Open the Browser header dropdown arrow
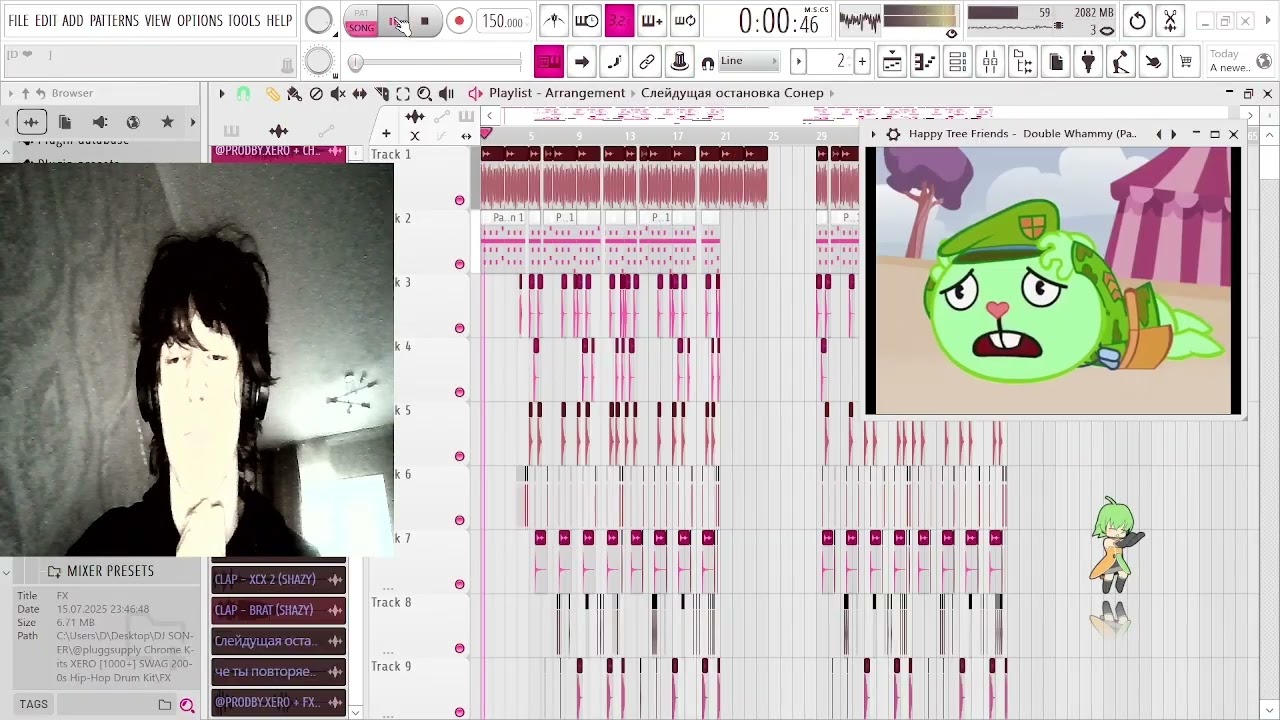Screen dimensions: 1280x720 coord(10,93)
